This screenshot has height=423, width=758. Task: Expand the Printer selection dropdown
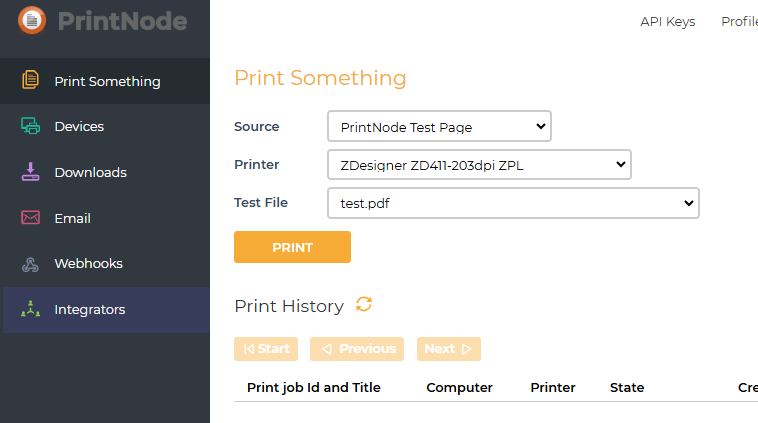(x=479, y=165)
